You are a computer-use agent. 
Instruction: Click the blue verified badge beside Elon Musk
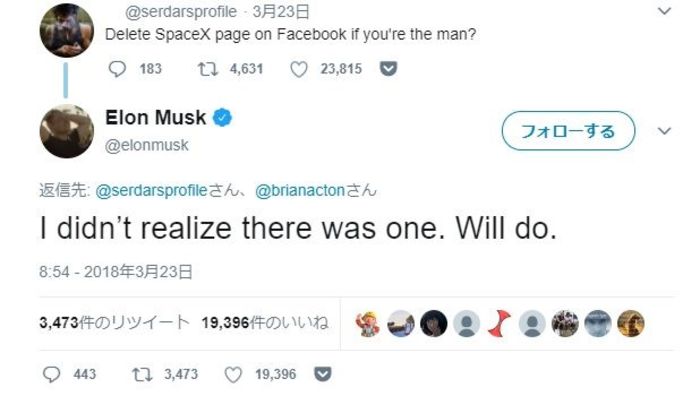222,118
